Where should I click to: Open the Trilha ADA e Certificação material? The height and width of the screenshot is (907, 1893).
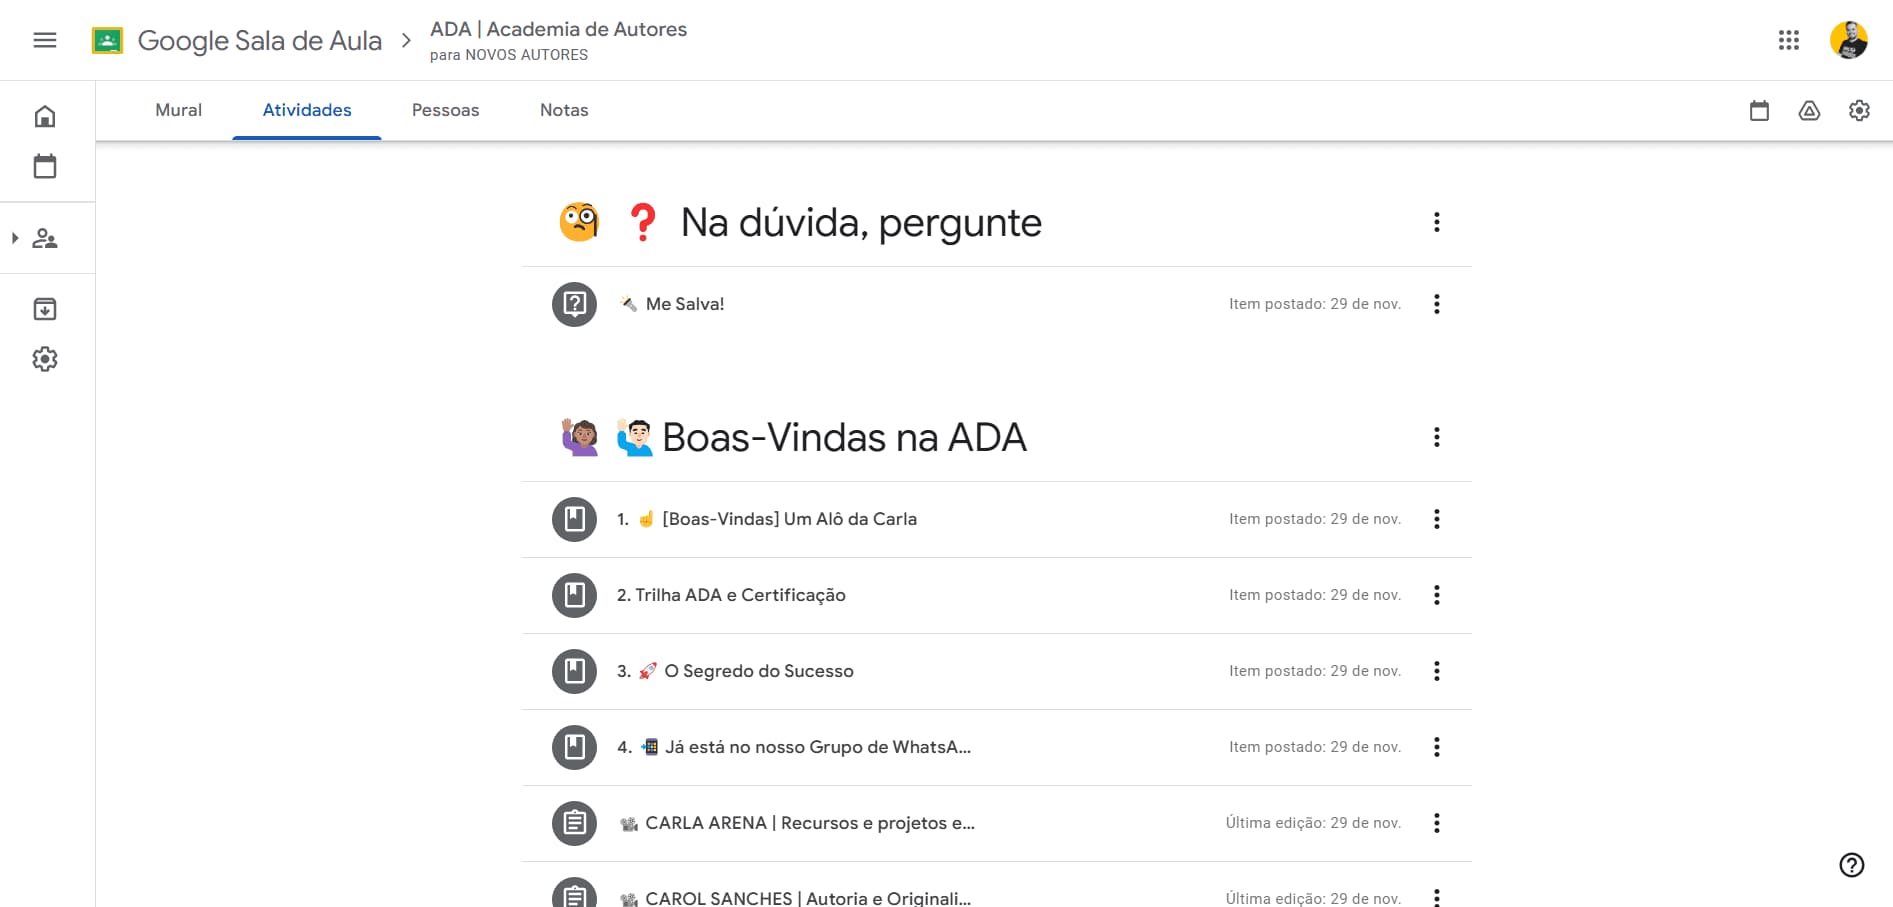tap(731, 595)
